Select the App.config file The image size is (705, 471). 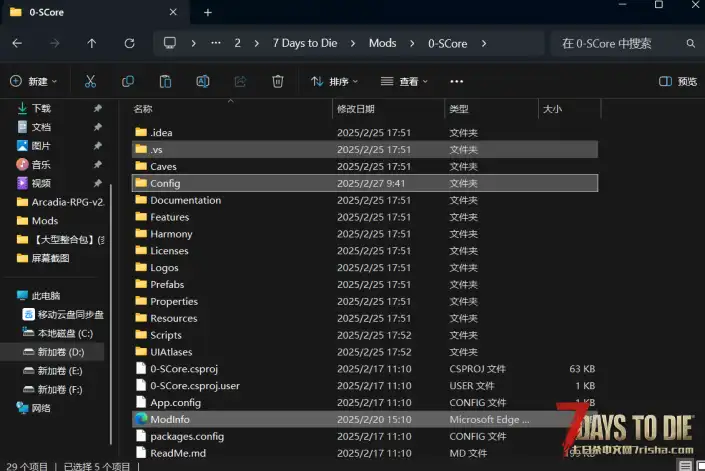[x=365, y=403]
